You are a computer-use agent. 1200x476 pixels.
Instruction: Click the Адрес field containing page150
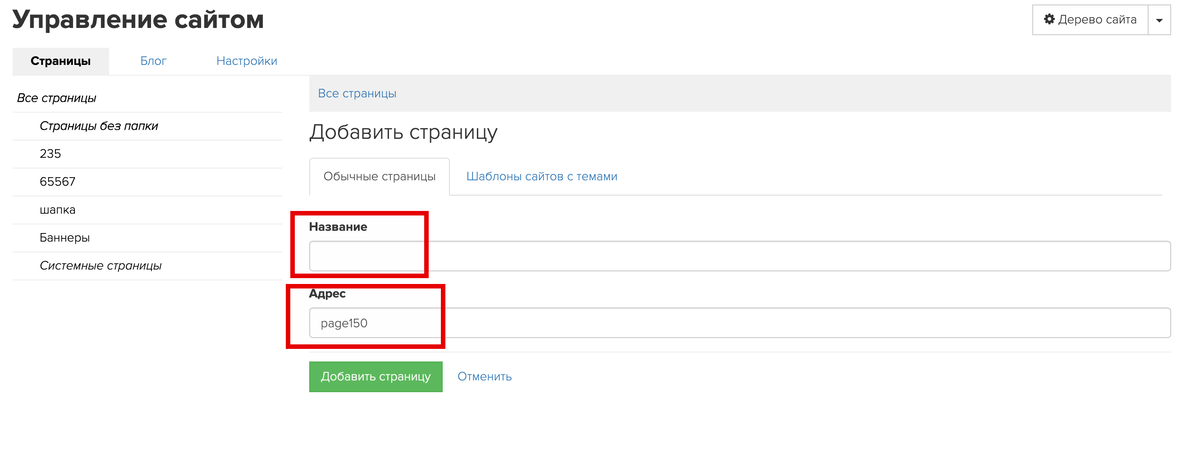(740, 323)
